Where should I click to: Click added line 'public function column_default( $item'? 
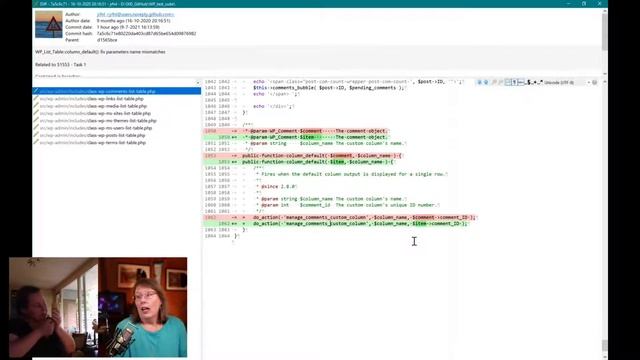[318, 162]
